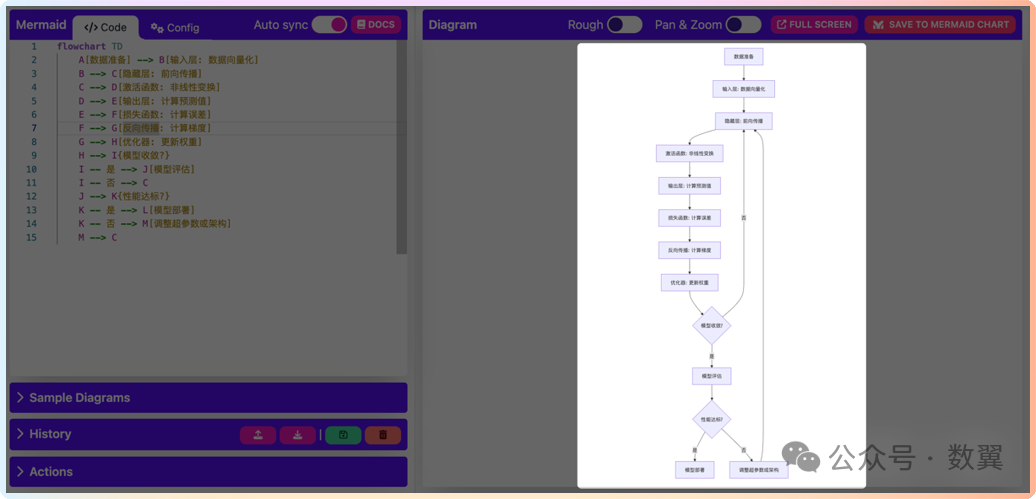
Task: Click the WeChat logo in the watermark
Action: tap(801, 456)
